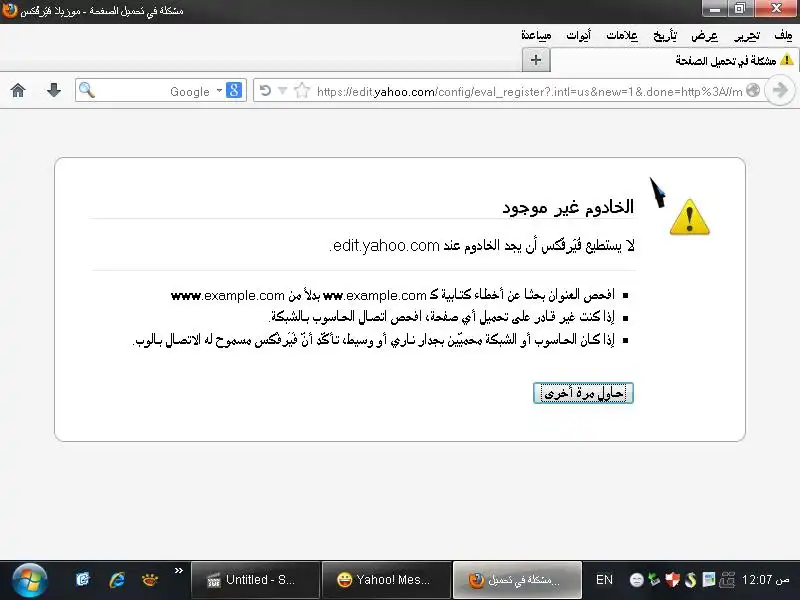Screen dimensions: 800x600
Task: Click the edit.yahoo.com error message text
Action: pyautogui.click(x=482, y=245)
